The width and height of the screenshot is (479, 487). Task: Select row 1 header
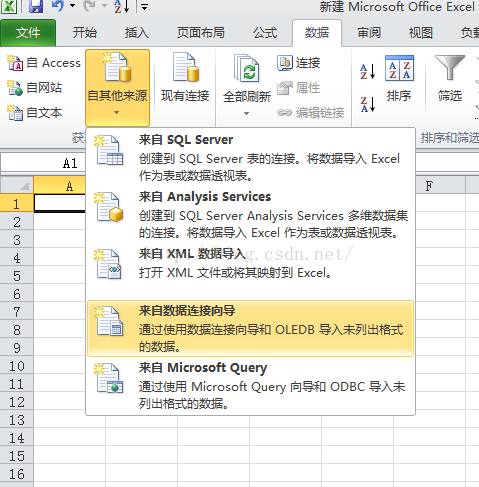click(x=17, y=203)
